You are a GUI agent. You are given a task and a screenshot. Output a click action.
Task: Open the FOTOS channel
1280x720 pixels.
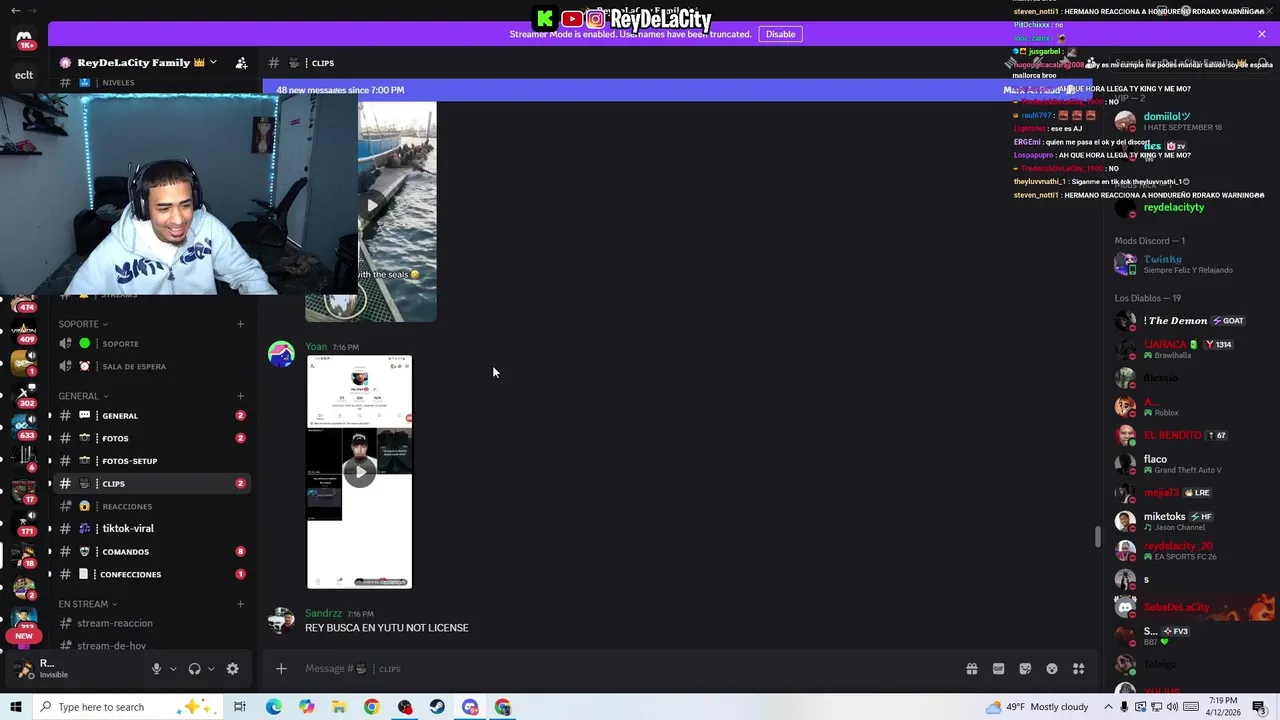coord(152,439)
